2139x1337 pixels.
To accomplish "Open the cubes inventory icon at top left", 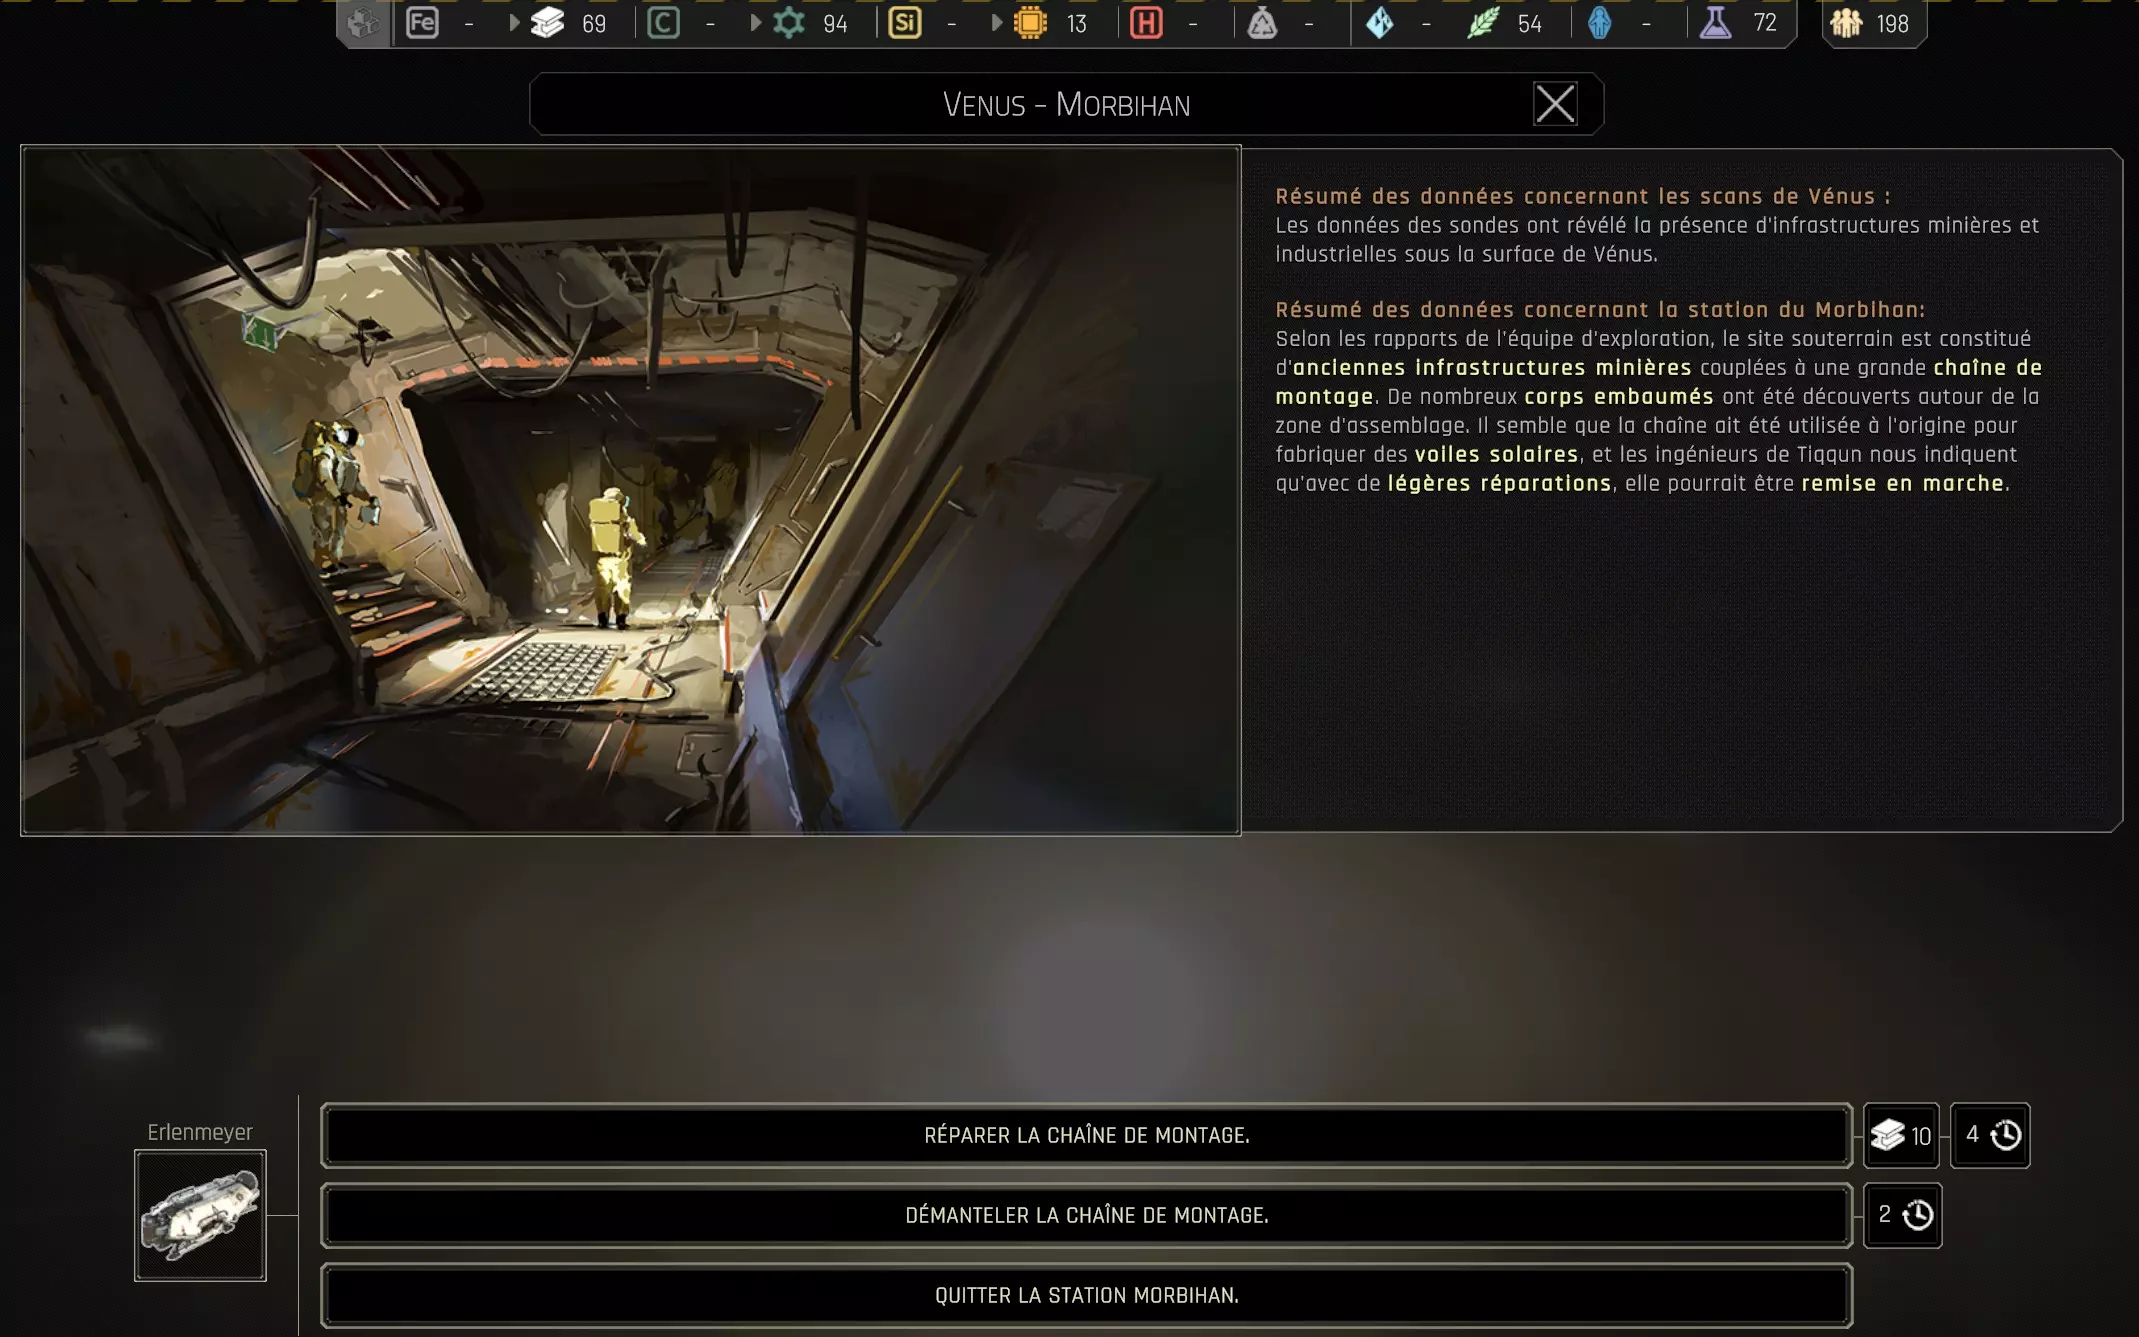I will 363,23.
